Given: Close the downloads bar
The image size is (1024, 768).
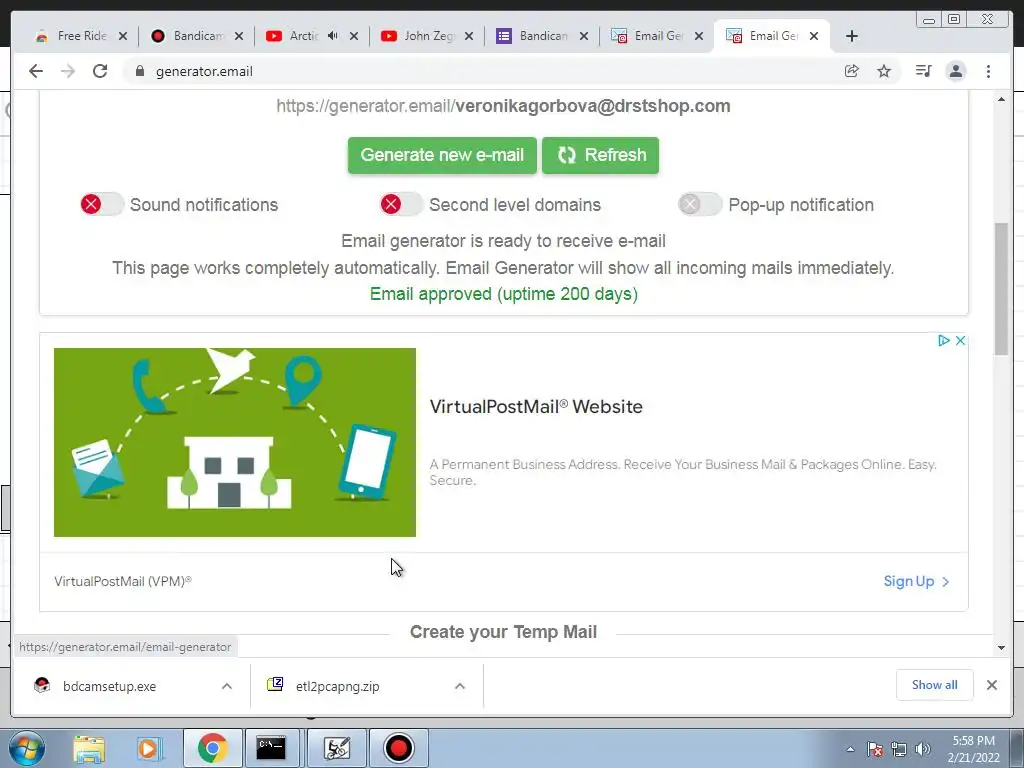Looking at the screenshot, I should click(x=991, y=685).
